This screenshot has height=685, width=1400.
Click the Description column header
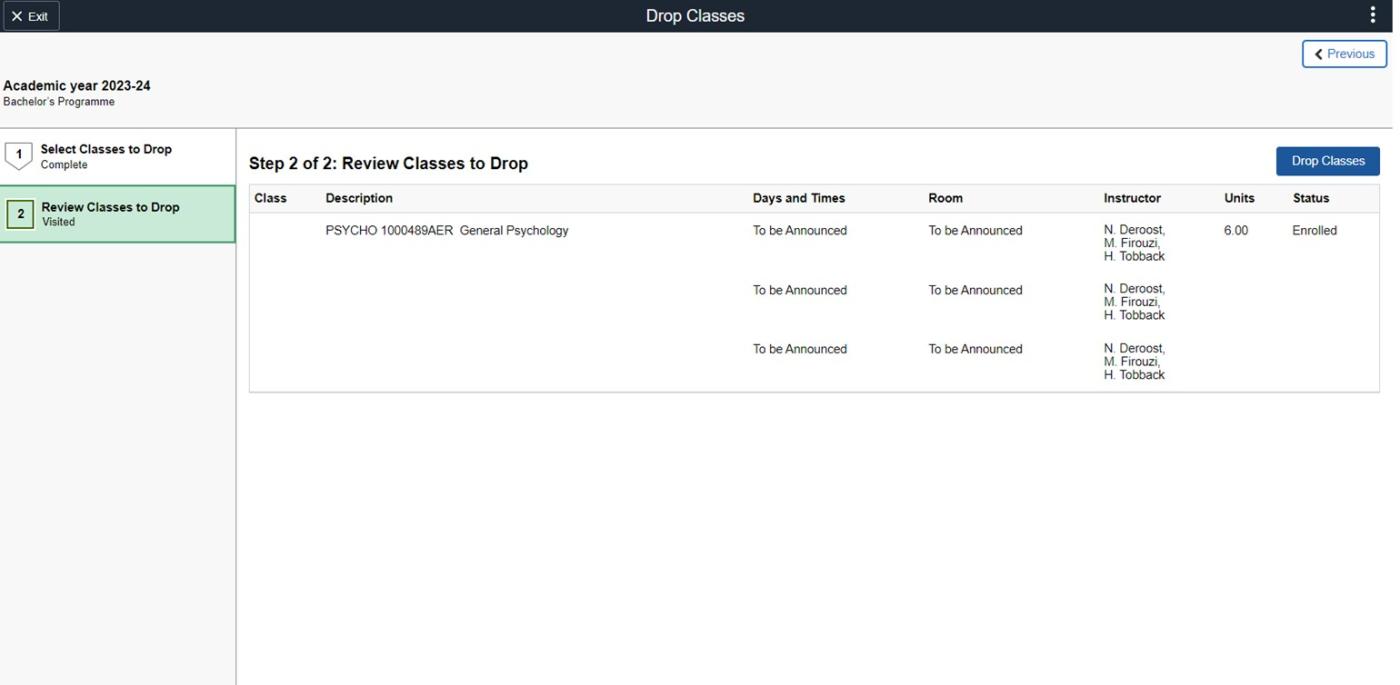(359, 198)
